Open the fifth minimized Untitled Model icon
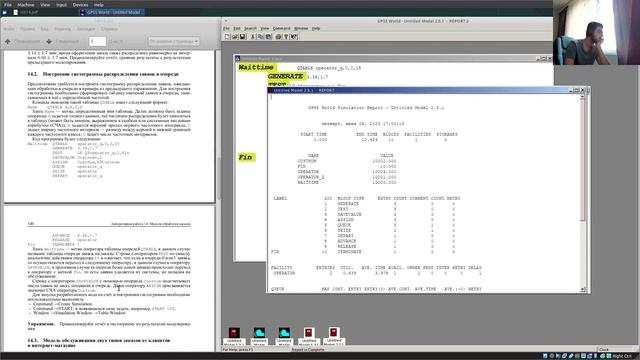The width and height of the screenshot is (640, 360). pos(334,336)
